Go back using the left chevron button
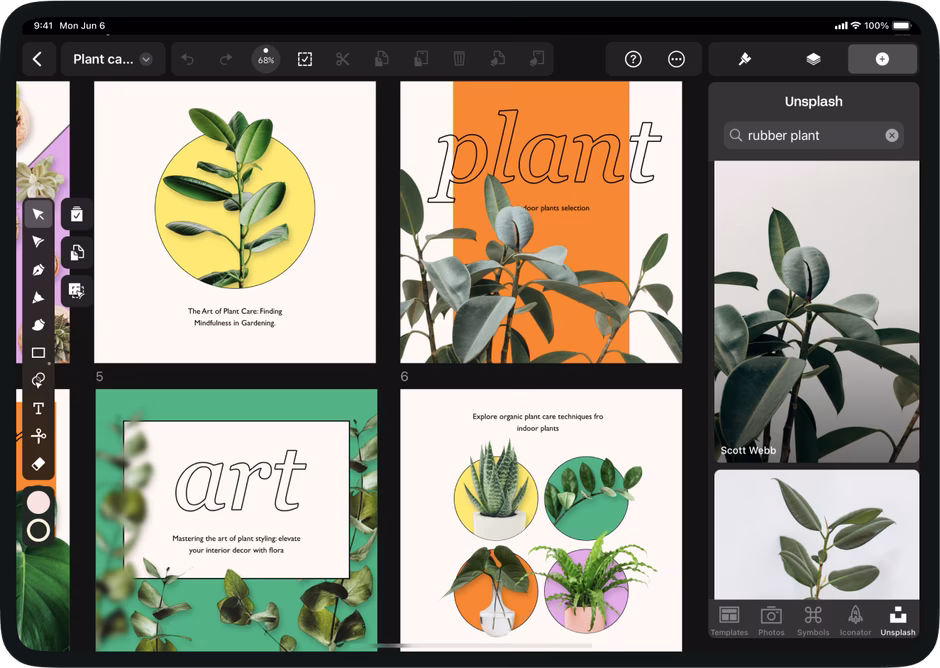Viewport: 940px width, 668px height. pos(37,59)
